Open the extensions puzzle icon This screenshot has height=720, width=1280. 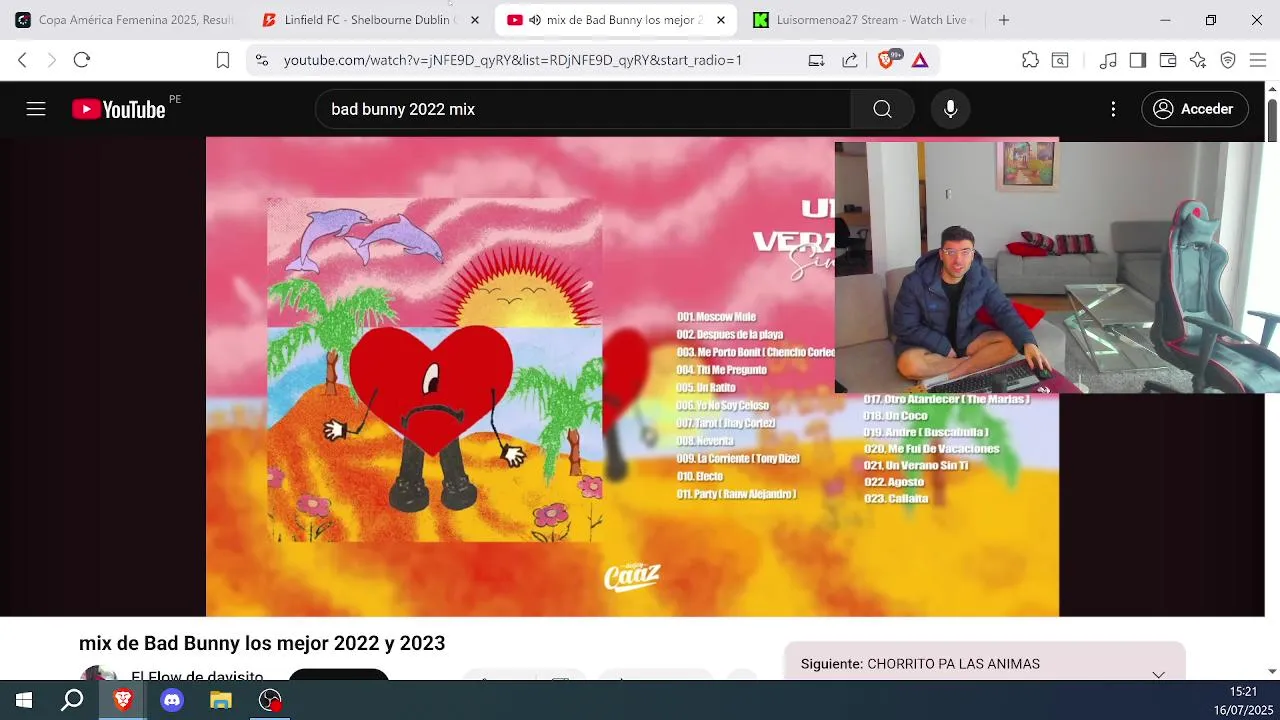[1030, 60]
